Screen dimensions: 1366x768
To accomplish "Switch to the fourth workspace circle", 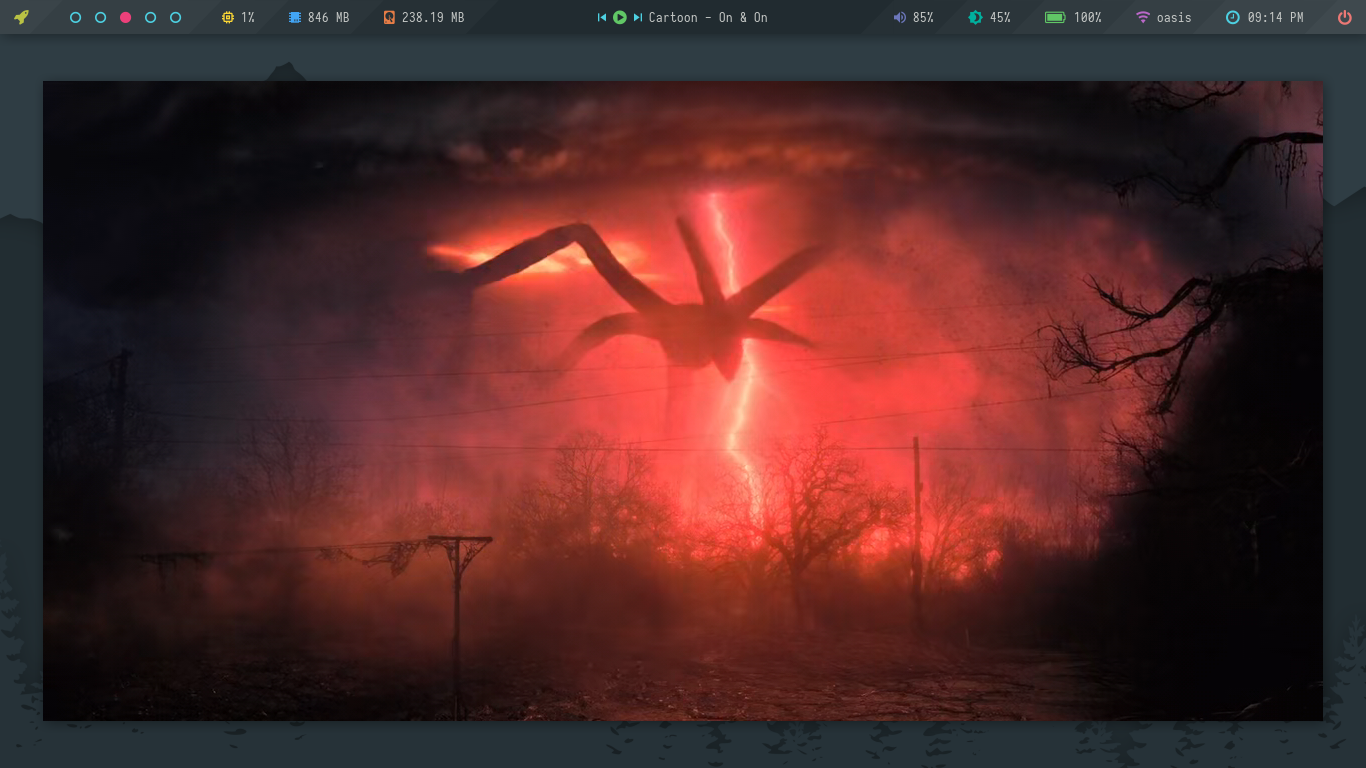I will [150, 17].
